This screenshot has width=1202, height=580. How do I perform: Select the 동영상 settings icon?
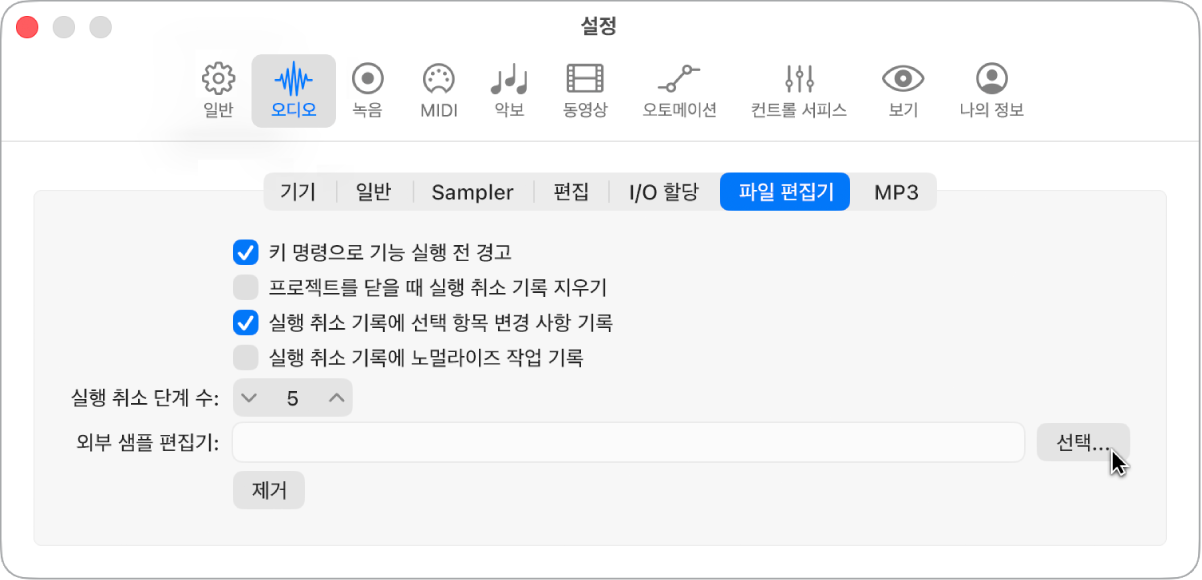(x=586, y=90)
